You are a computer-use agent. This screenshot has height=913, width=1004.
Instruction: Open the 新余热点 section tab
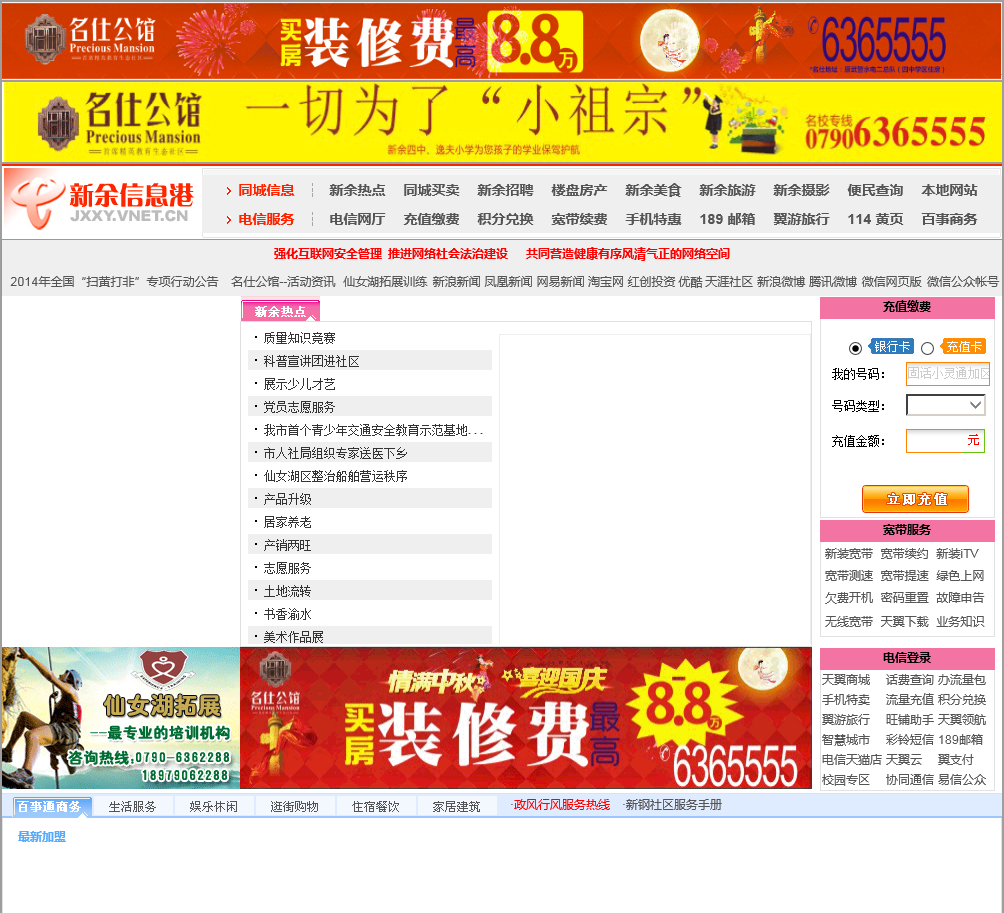tap(280, 311)
